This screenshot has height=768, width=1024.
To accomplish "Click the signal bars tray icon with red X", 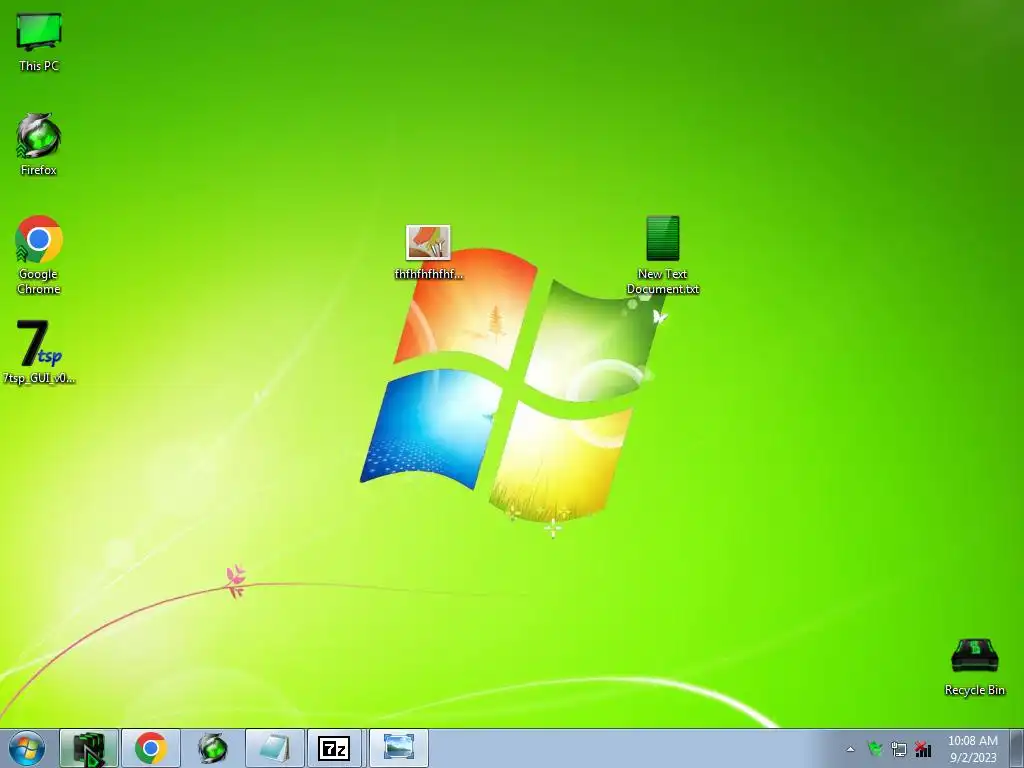I will 923,748.
